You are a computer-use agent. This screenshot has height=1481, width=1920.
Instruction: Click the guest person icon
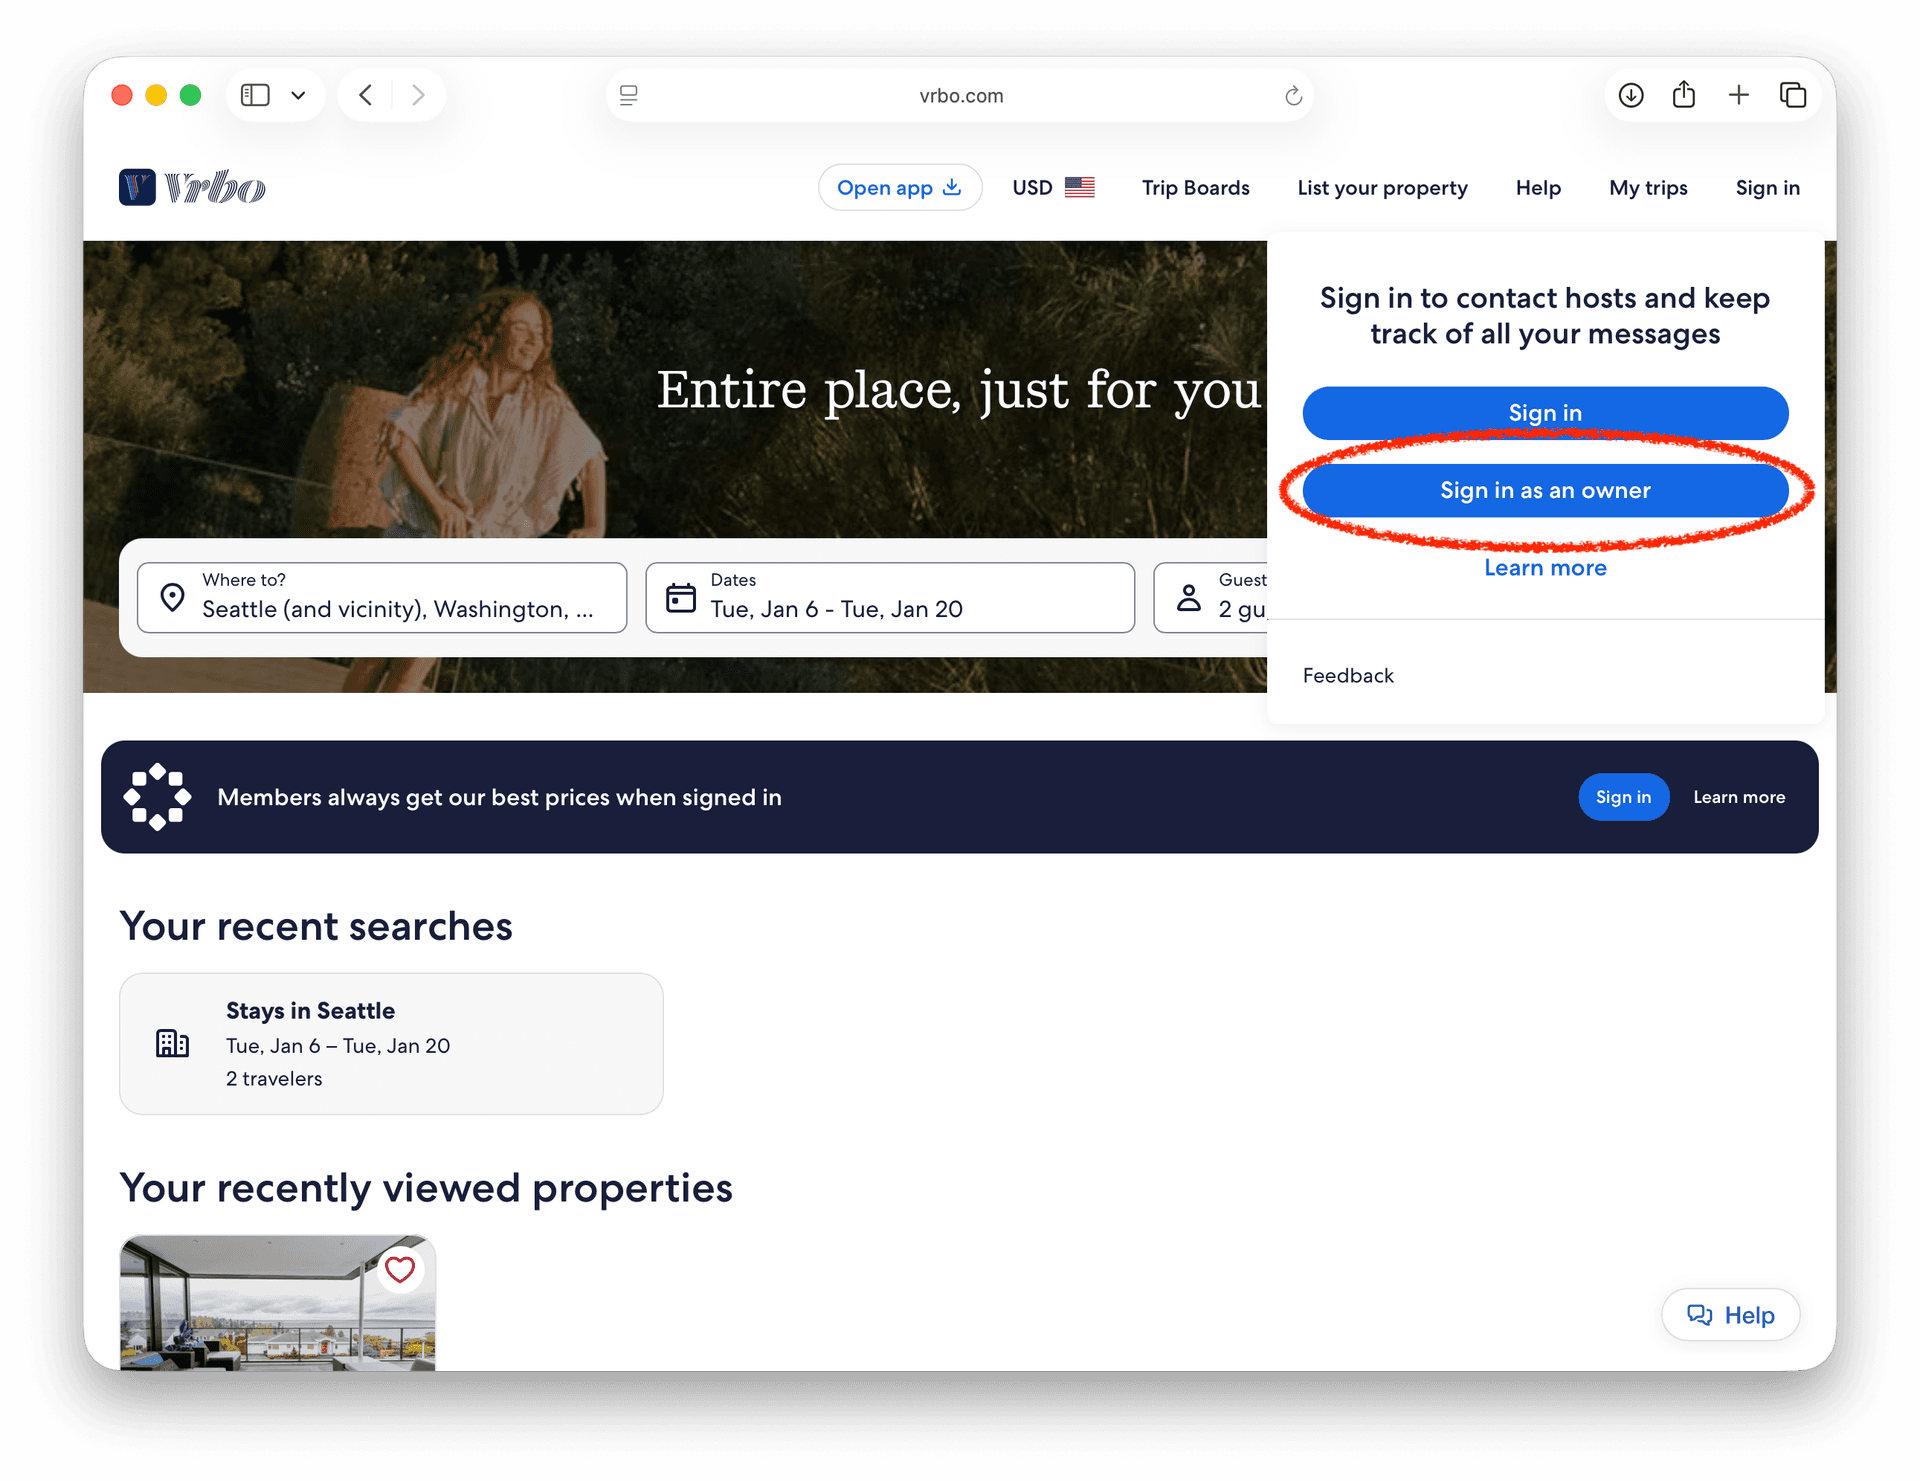point(1189,596)
